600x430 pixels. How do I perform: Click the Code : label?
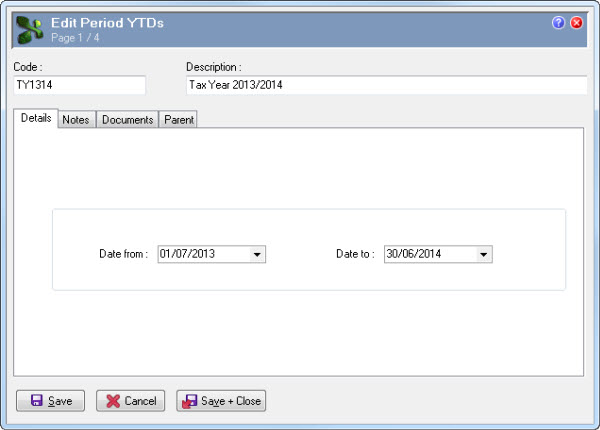point(28,67)
